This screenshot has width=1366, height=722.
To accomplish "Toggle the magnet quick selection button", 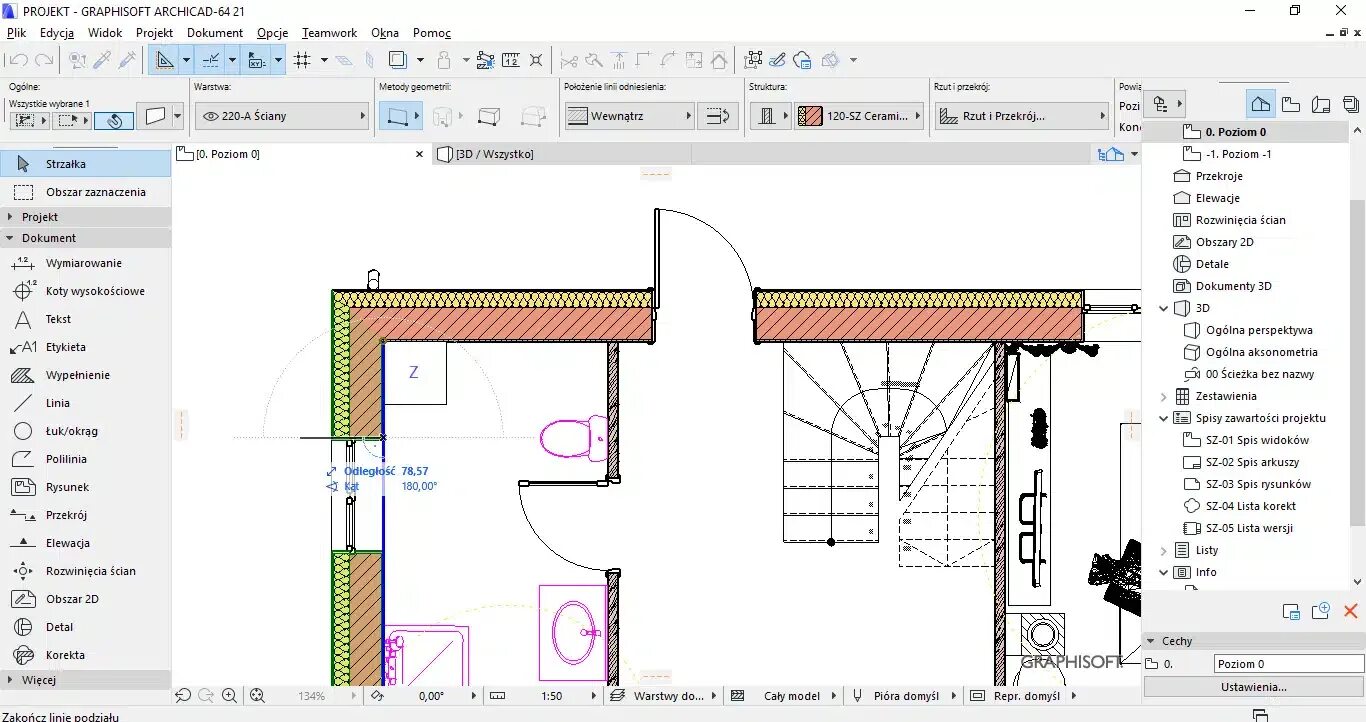I will pyautogui.click(x=114, y=120).
